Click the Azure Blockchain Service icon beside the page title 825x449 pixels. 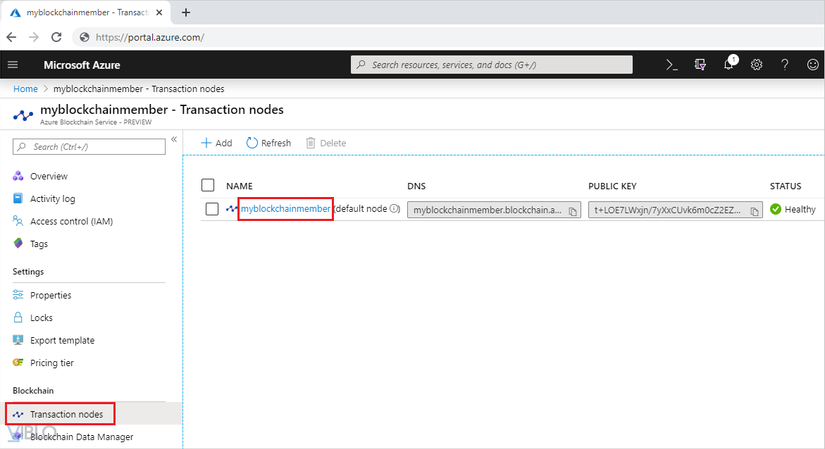tap(23, 115)
